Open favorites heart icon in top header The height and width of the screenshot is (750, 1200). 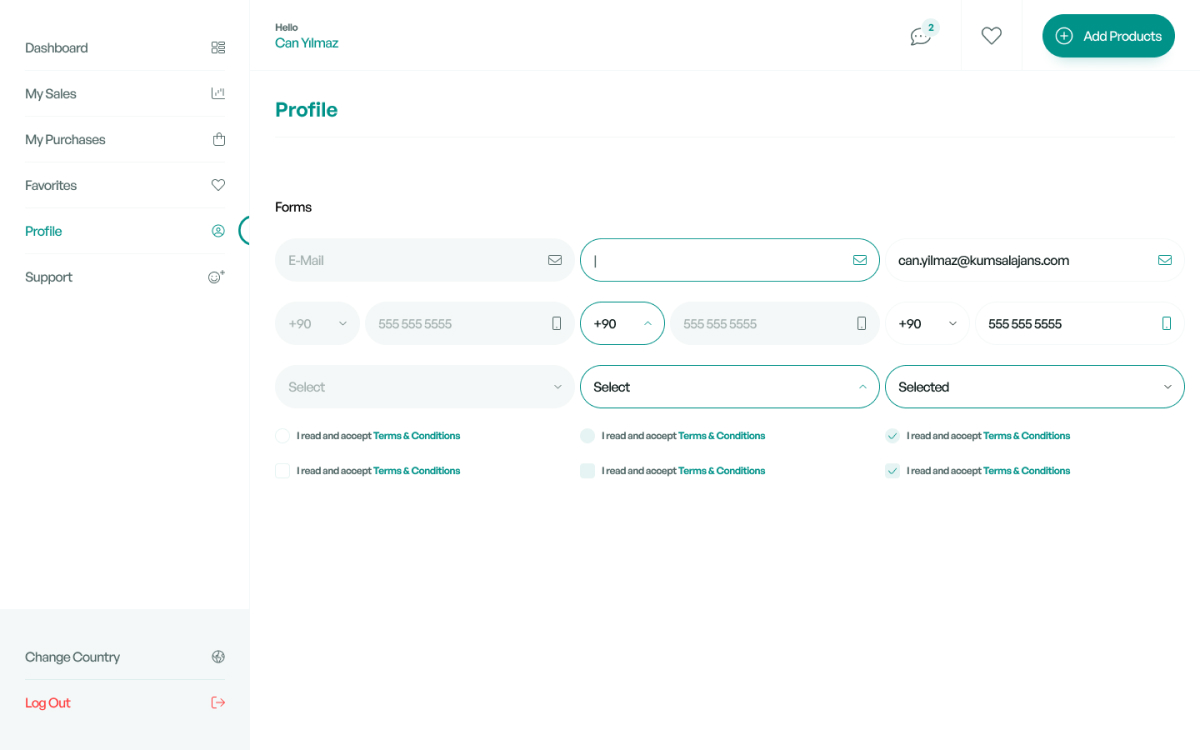(x=991, y=36)
